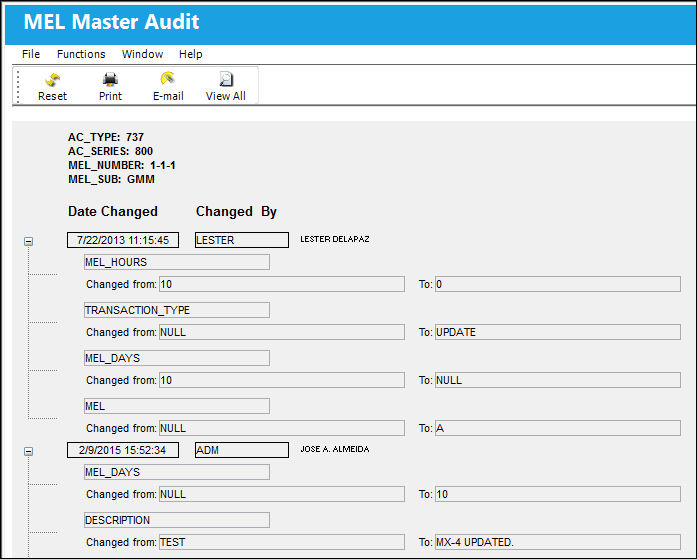Open the Functions menu
The image size is (697, 559).
click(81, 54)
